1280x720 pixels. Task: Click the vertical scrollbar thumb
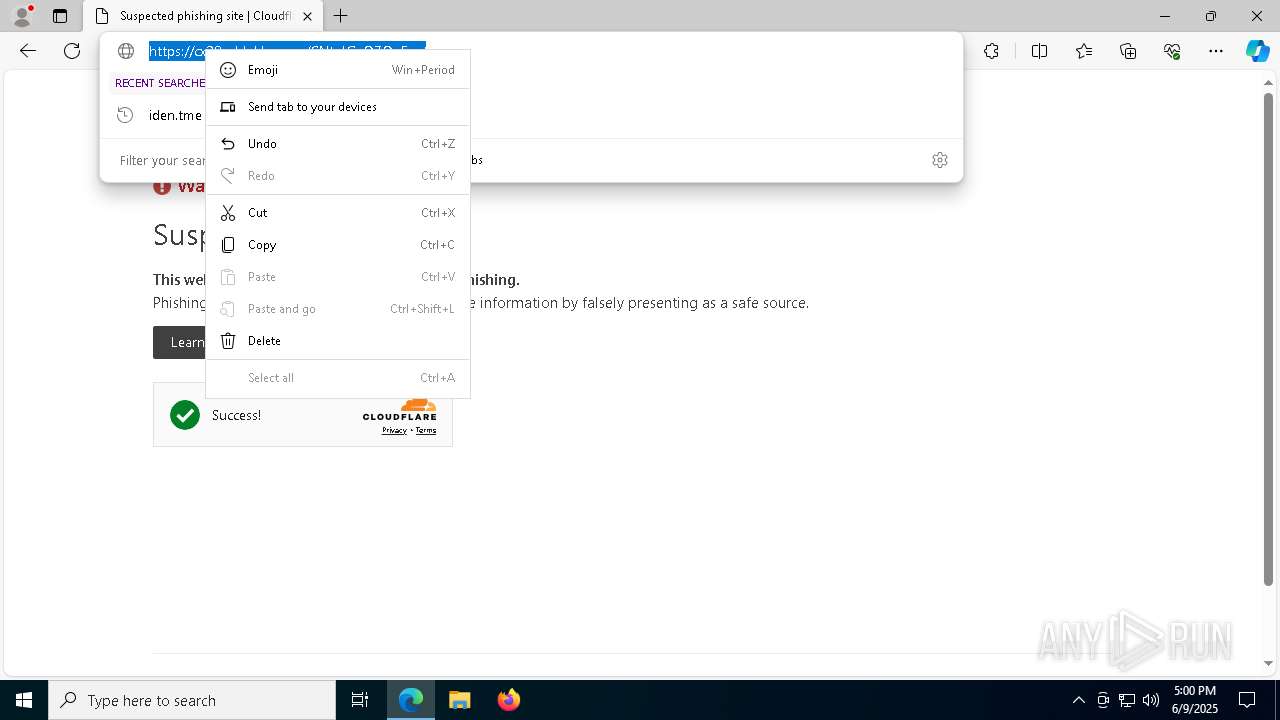point(1268,340)
